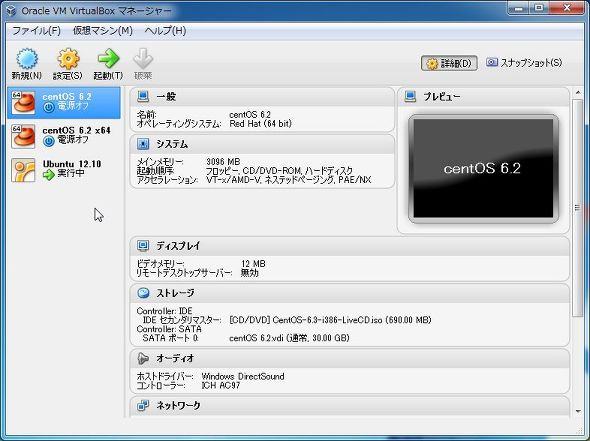The width and height of the screenshot is (590, 441).
Task: Click the 12 MB video memory value
Action: [253, 264]
